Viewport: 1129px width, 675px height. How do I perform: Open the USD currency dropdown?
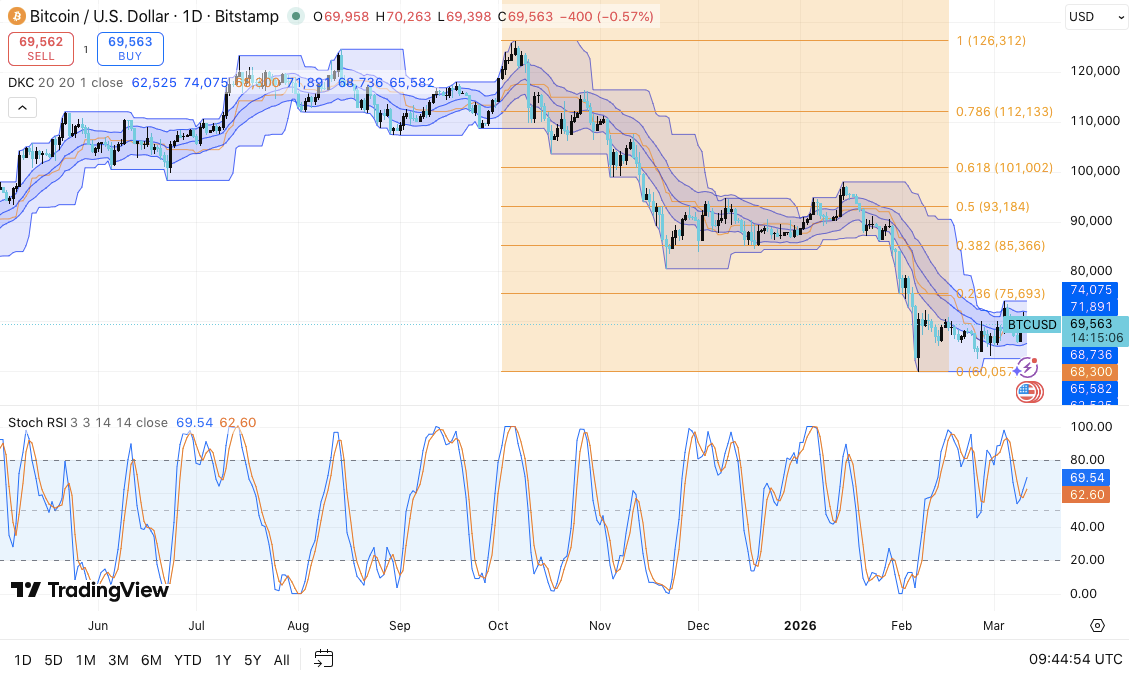click(1092, 17)
